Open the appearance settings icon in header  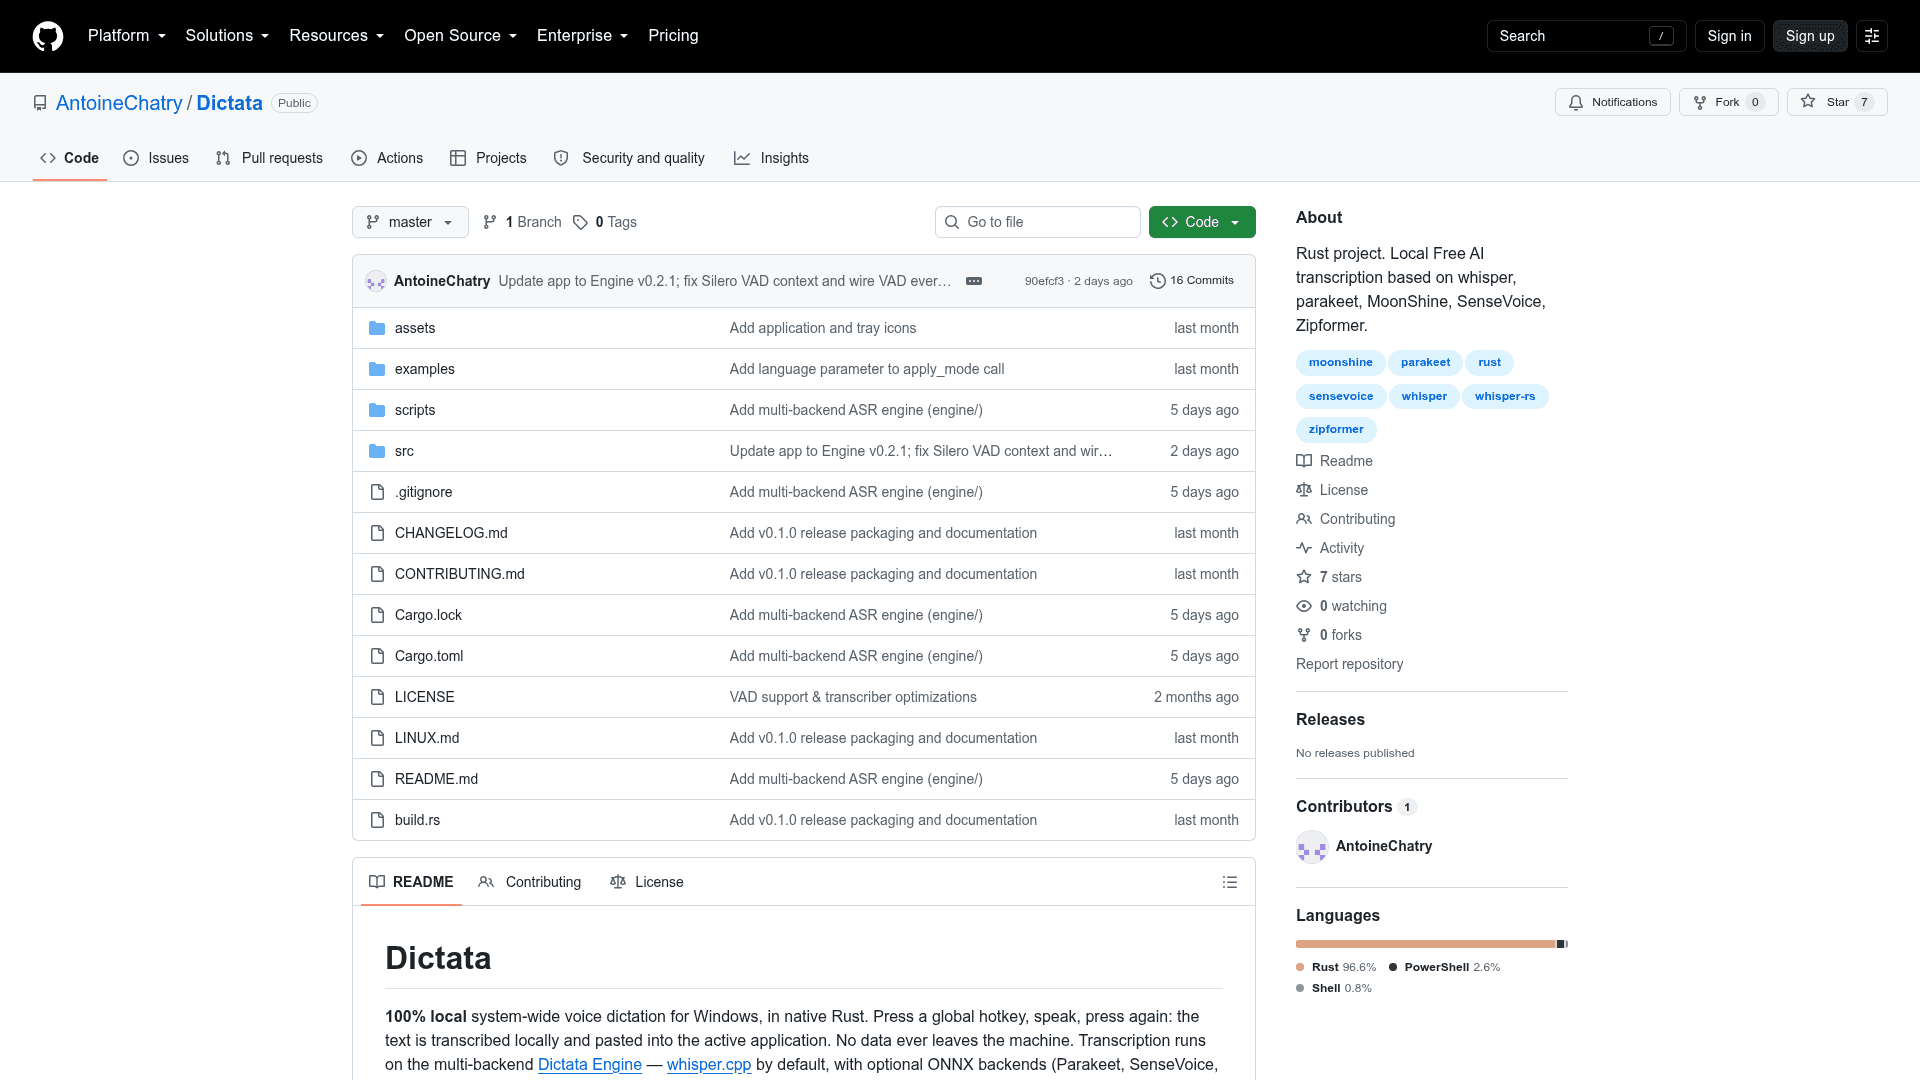[1872, 36]
